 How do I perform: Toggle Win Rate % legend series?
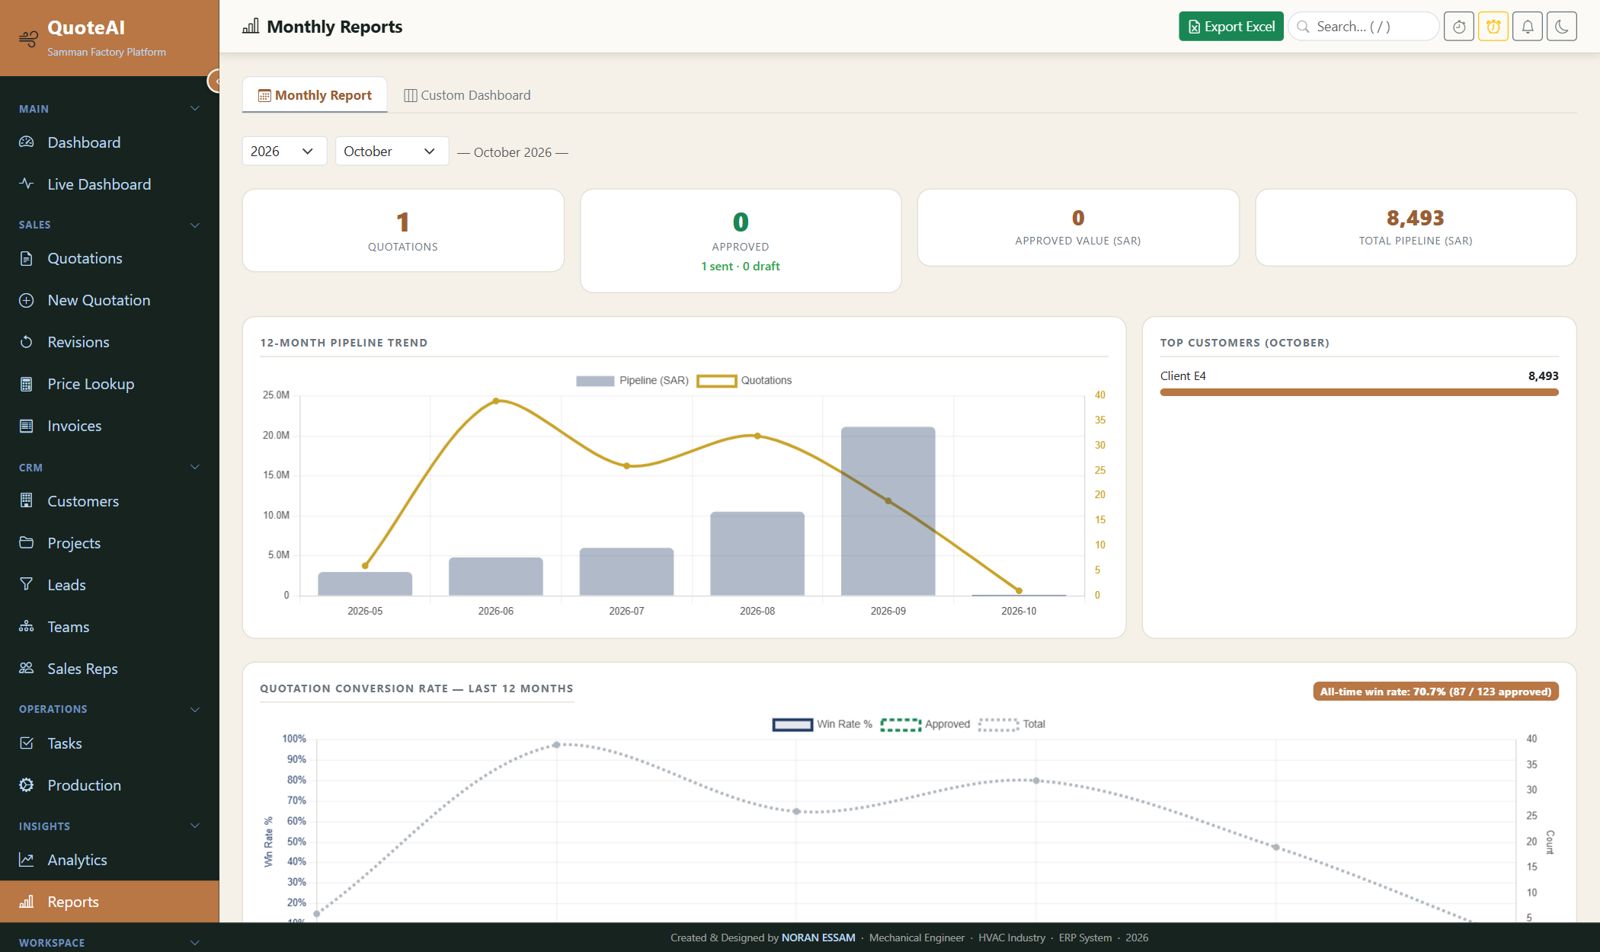click(822, 725)
